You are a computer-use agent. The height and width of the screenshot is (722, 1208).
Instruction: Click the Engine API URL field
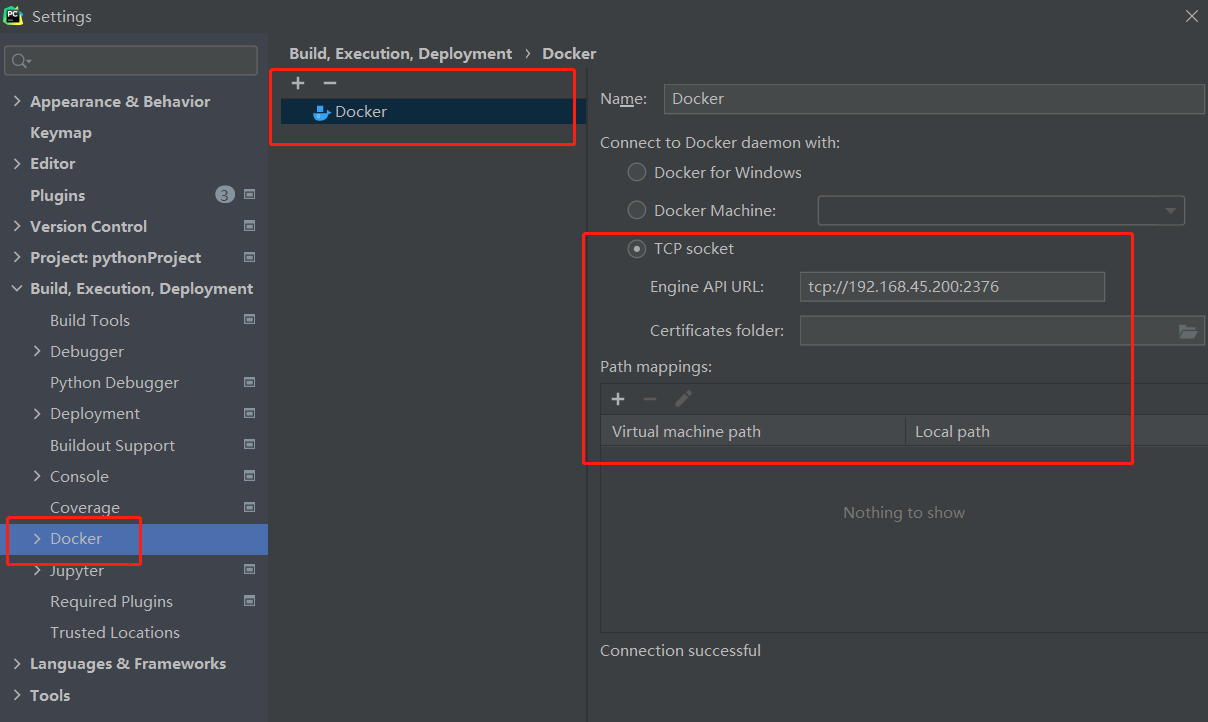[951, 287]
